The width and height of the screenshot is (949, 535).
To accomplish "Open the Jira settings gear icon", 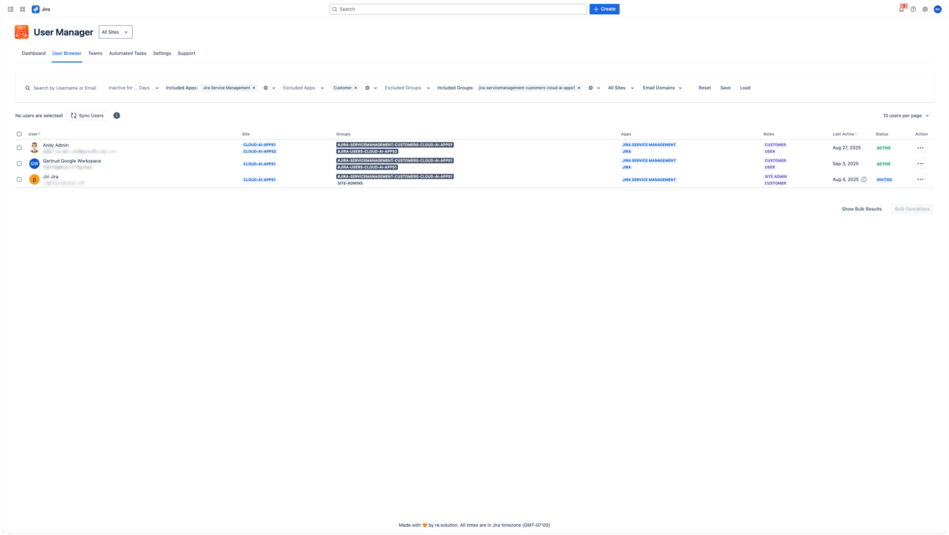I will [x=925, y=9].
